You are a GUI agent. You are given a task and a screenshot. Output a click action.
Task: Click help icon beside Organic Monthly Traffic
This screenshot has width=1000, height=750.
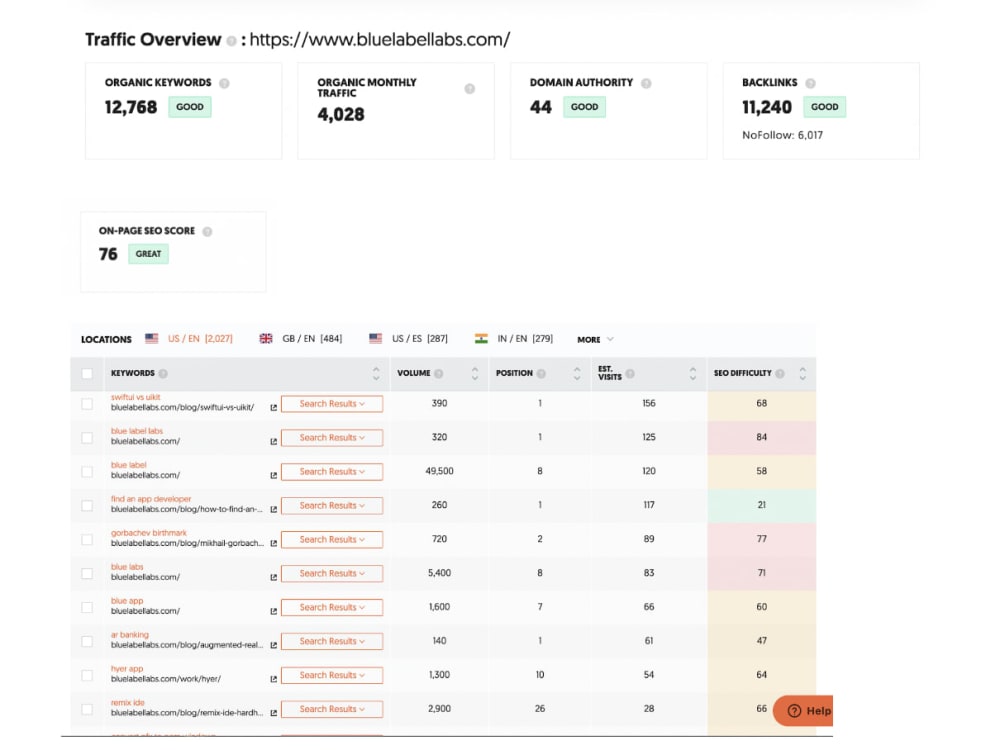click(x=469, y=89)
